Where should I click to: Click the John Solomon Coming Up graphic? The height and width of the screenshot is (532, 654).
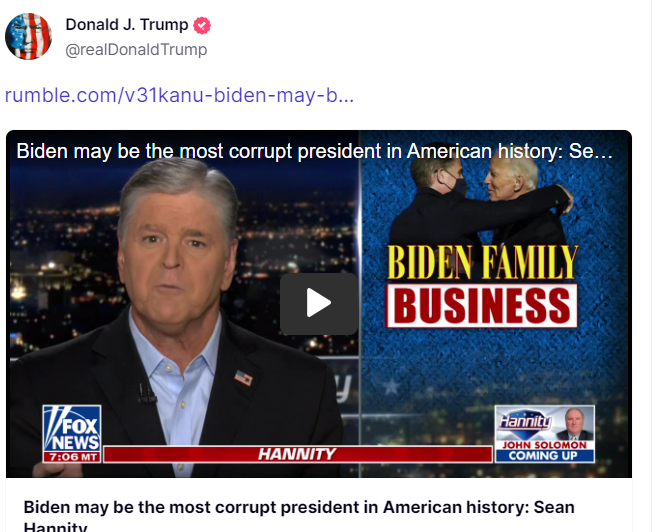pyautogui.click(x=544, y=433)
